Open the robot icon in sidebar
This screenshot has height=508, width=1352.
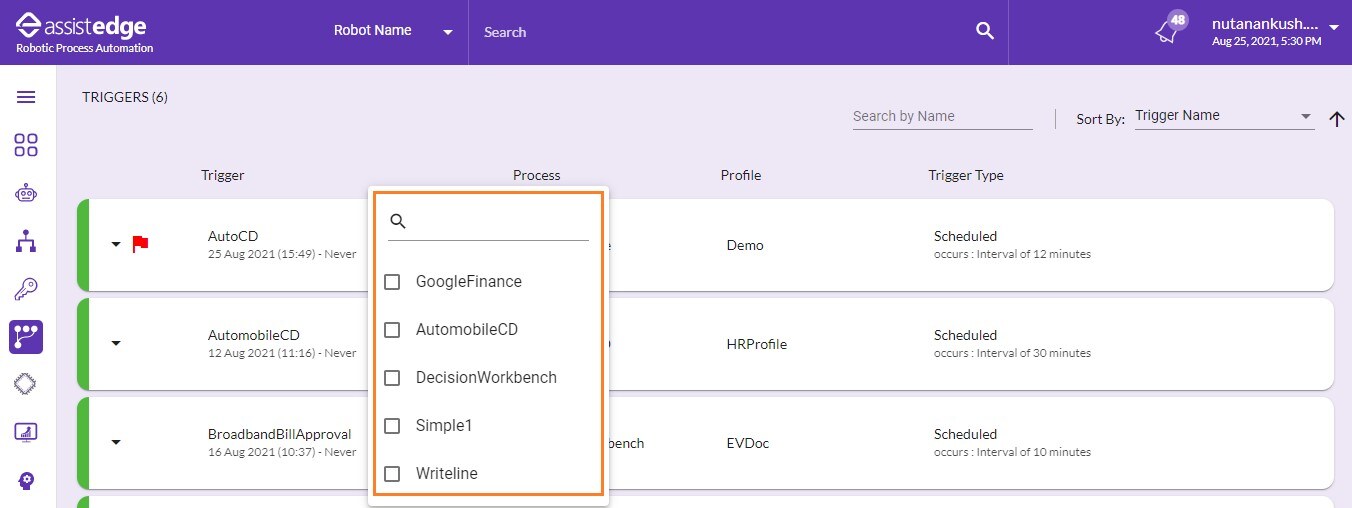26,193
